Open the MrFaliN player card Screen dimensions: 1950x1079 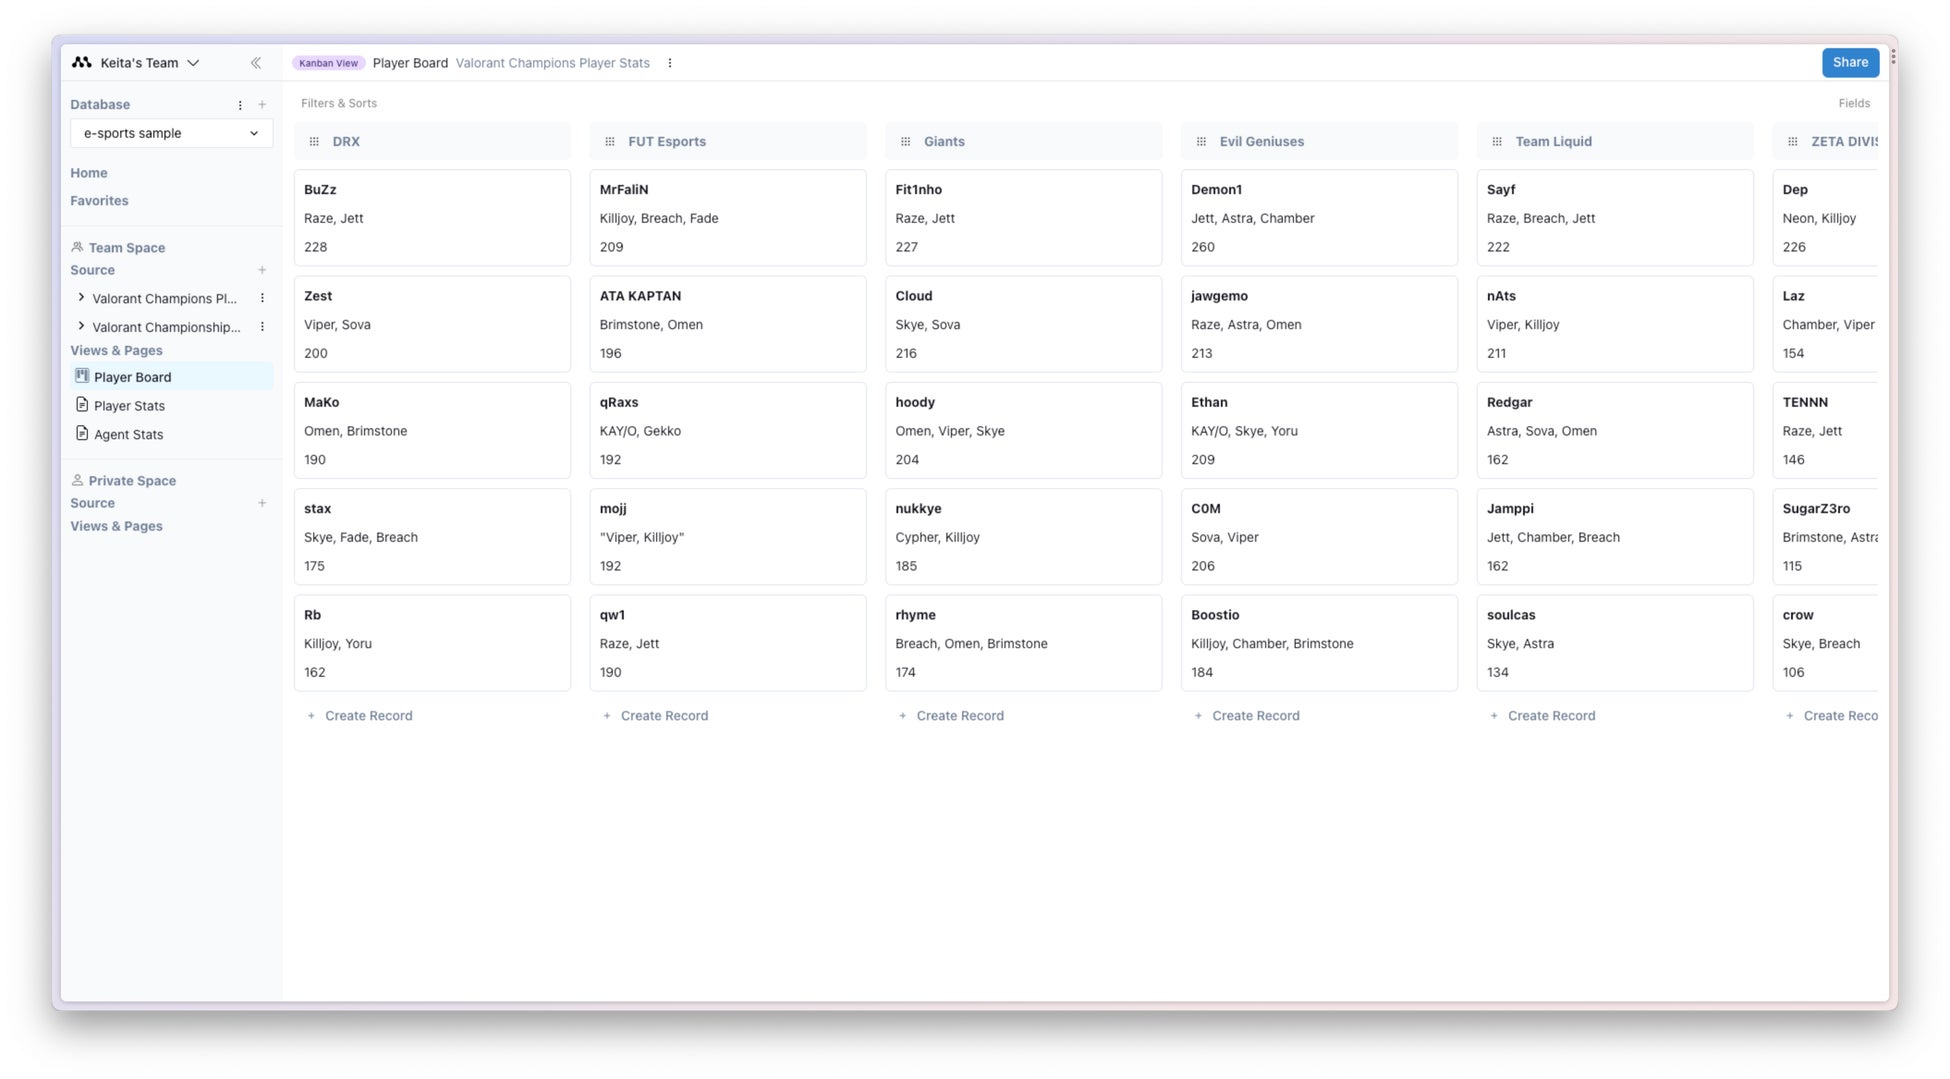[x=728, y=218]
